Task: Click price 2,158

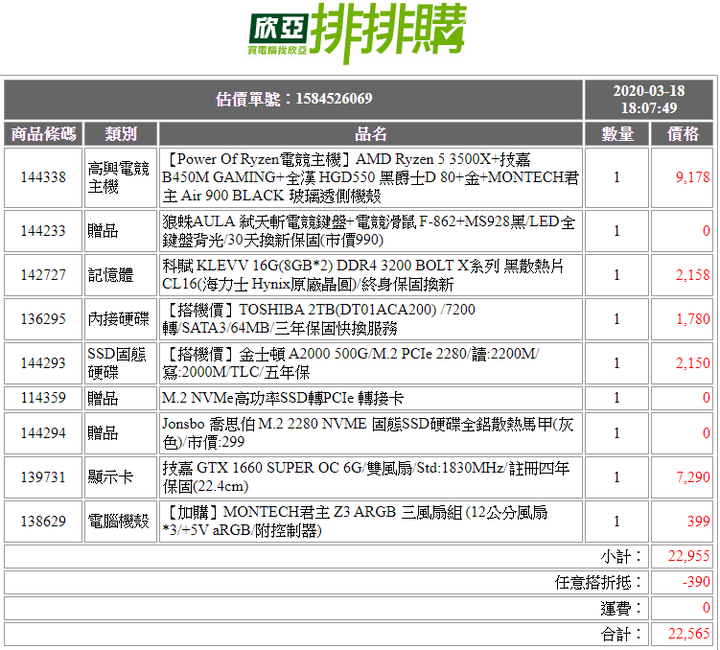Action: click(692, 275)
